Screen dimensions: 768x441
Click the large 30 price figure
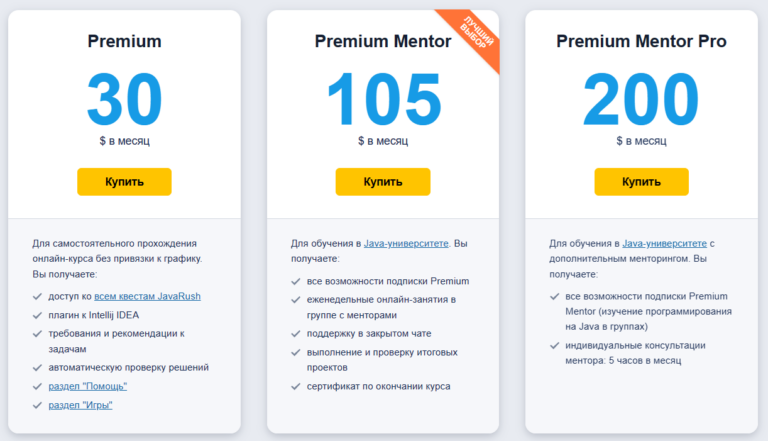(124, 99)
